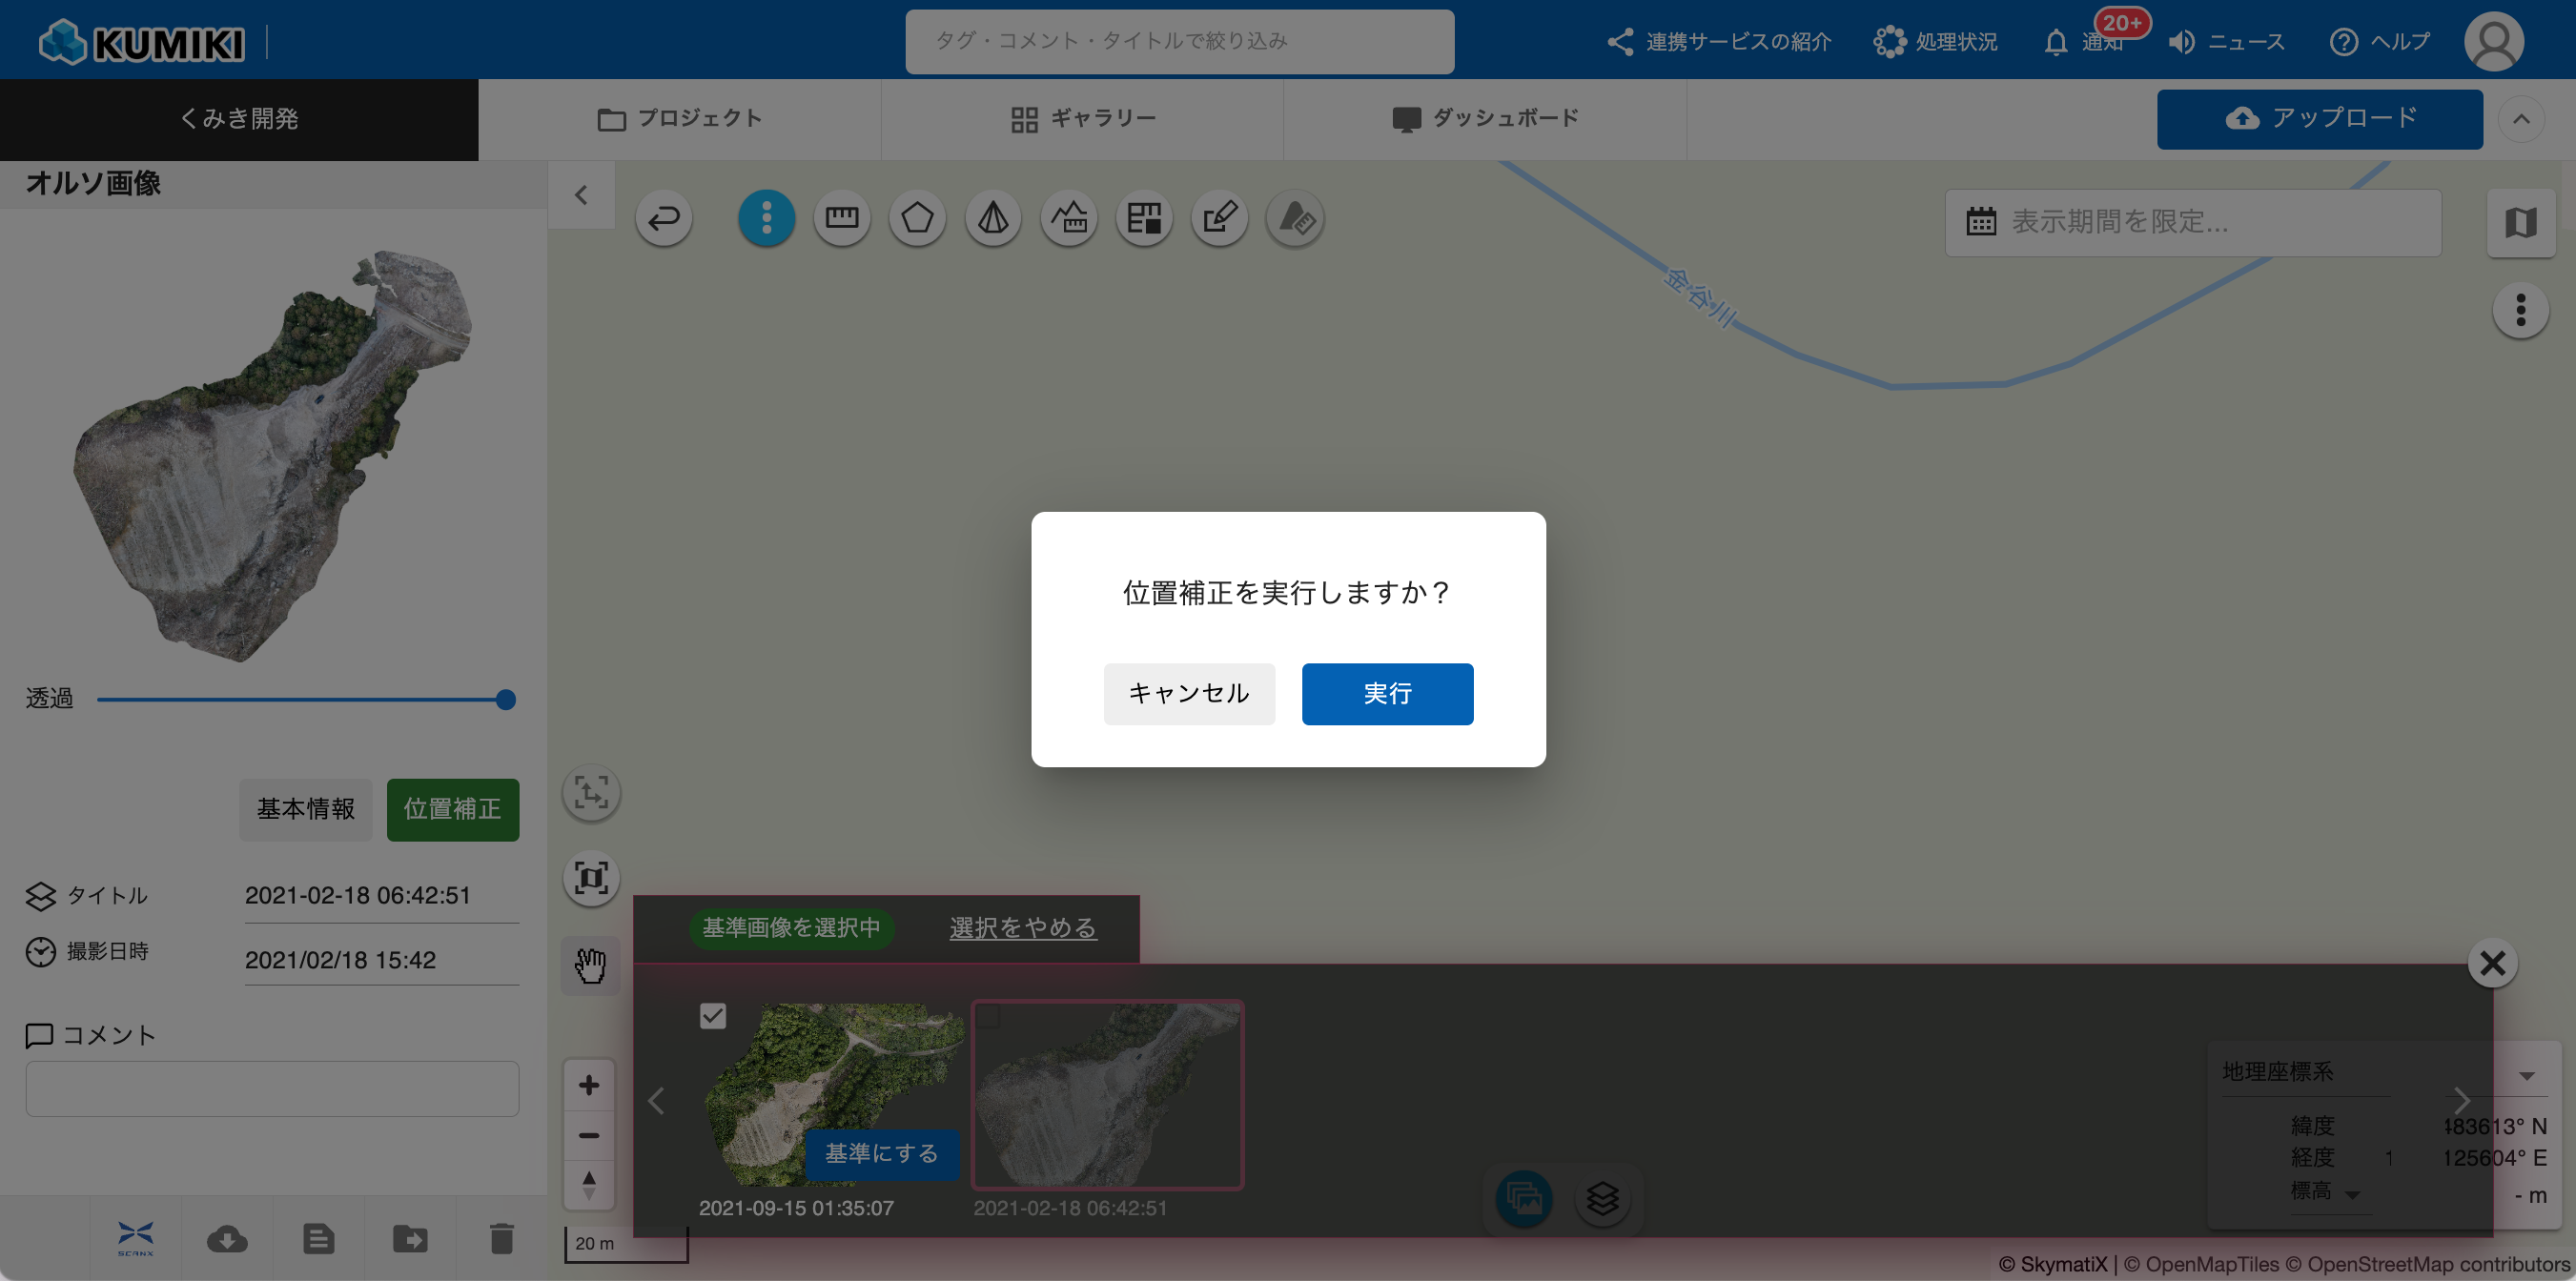Switch to the ダッシュボード tab
This screenshot has height=1281, width=2576.
1485,119
